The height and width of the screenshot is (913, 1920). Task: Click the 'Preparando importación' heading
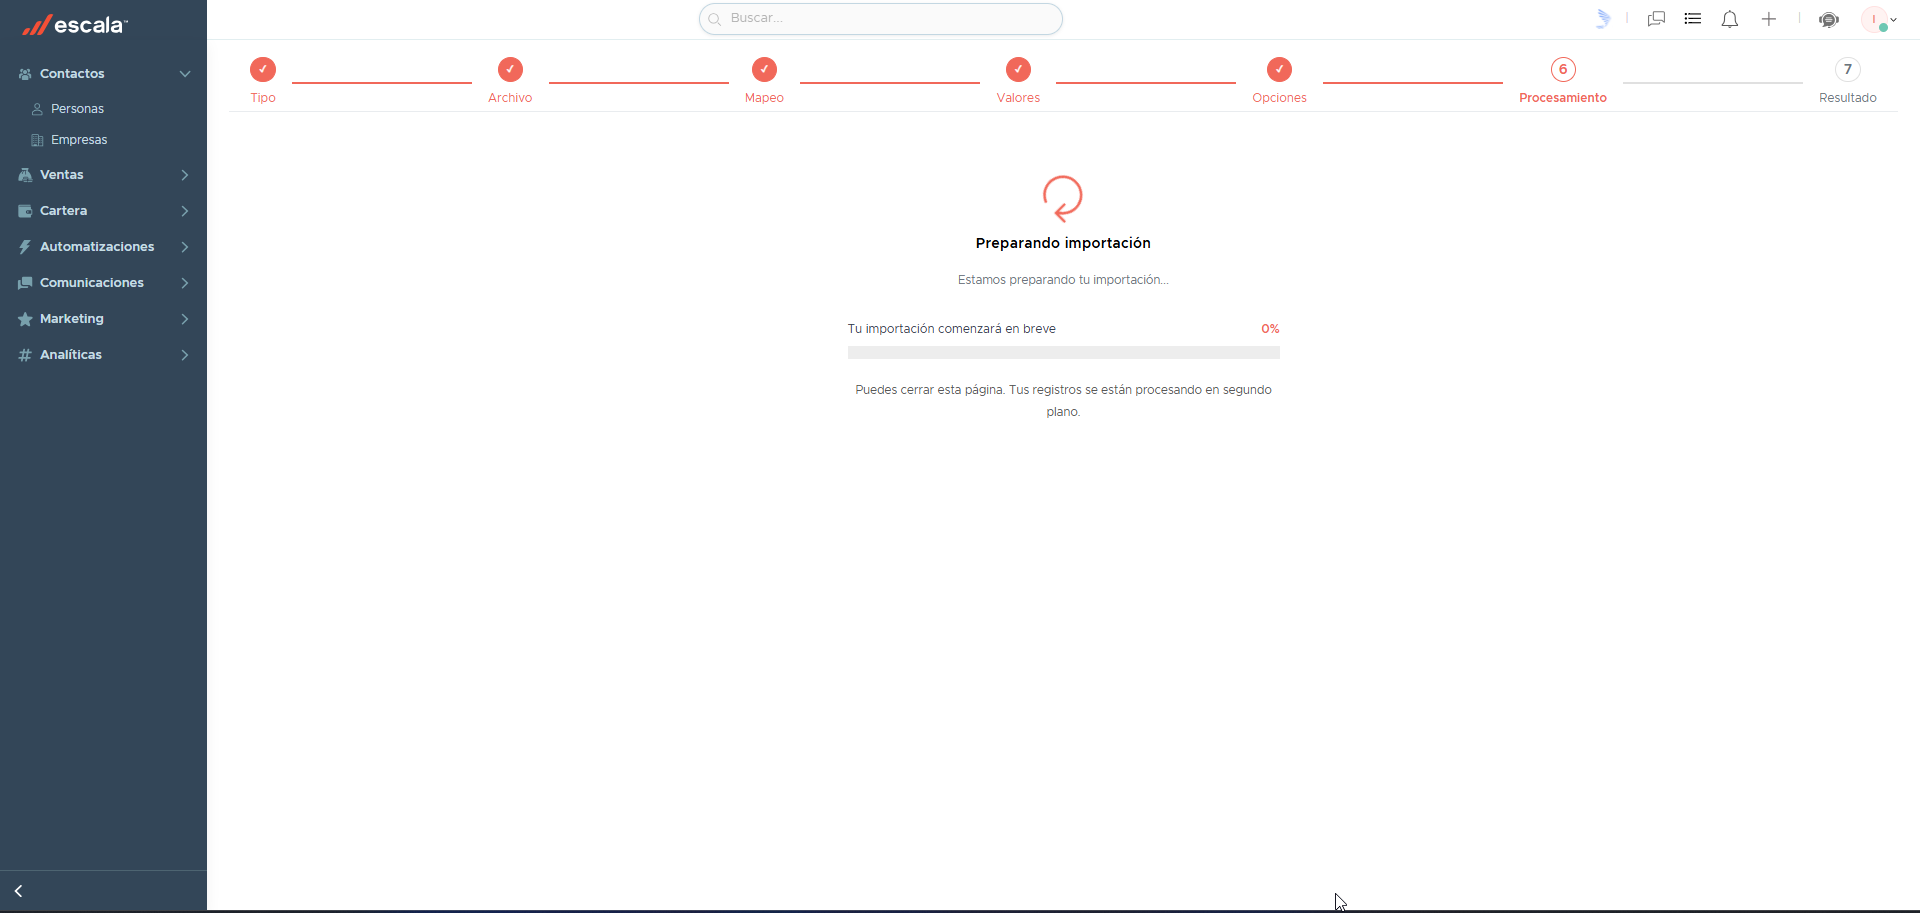pos(1063,243)
